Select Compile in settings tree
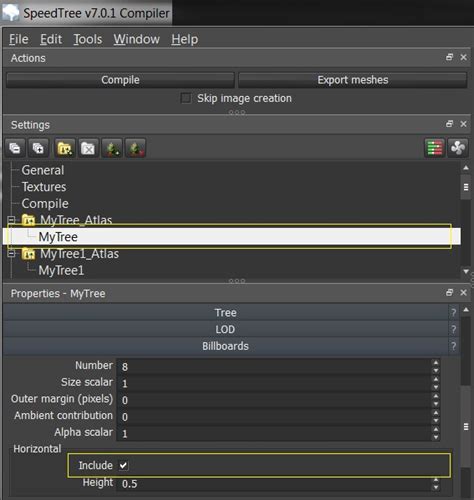The image size is (474, 500). click(x=45, y=204)
